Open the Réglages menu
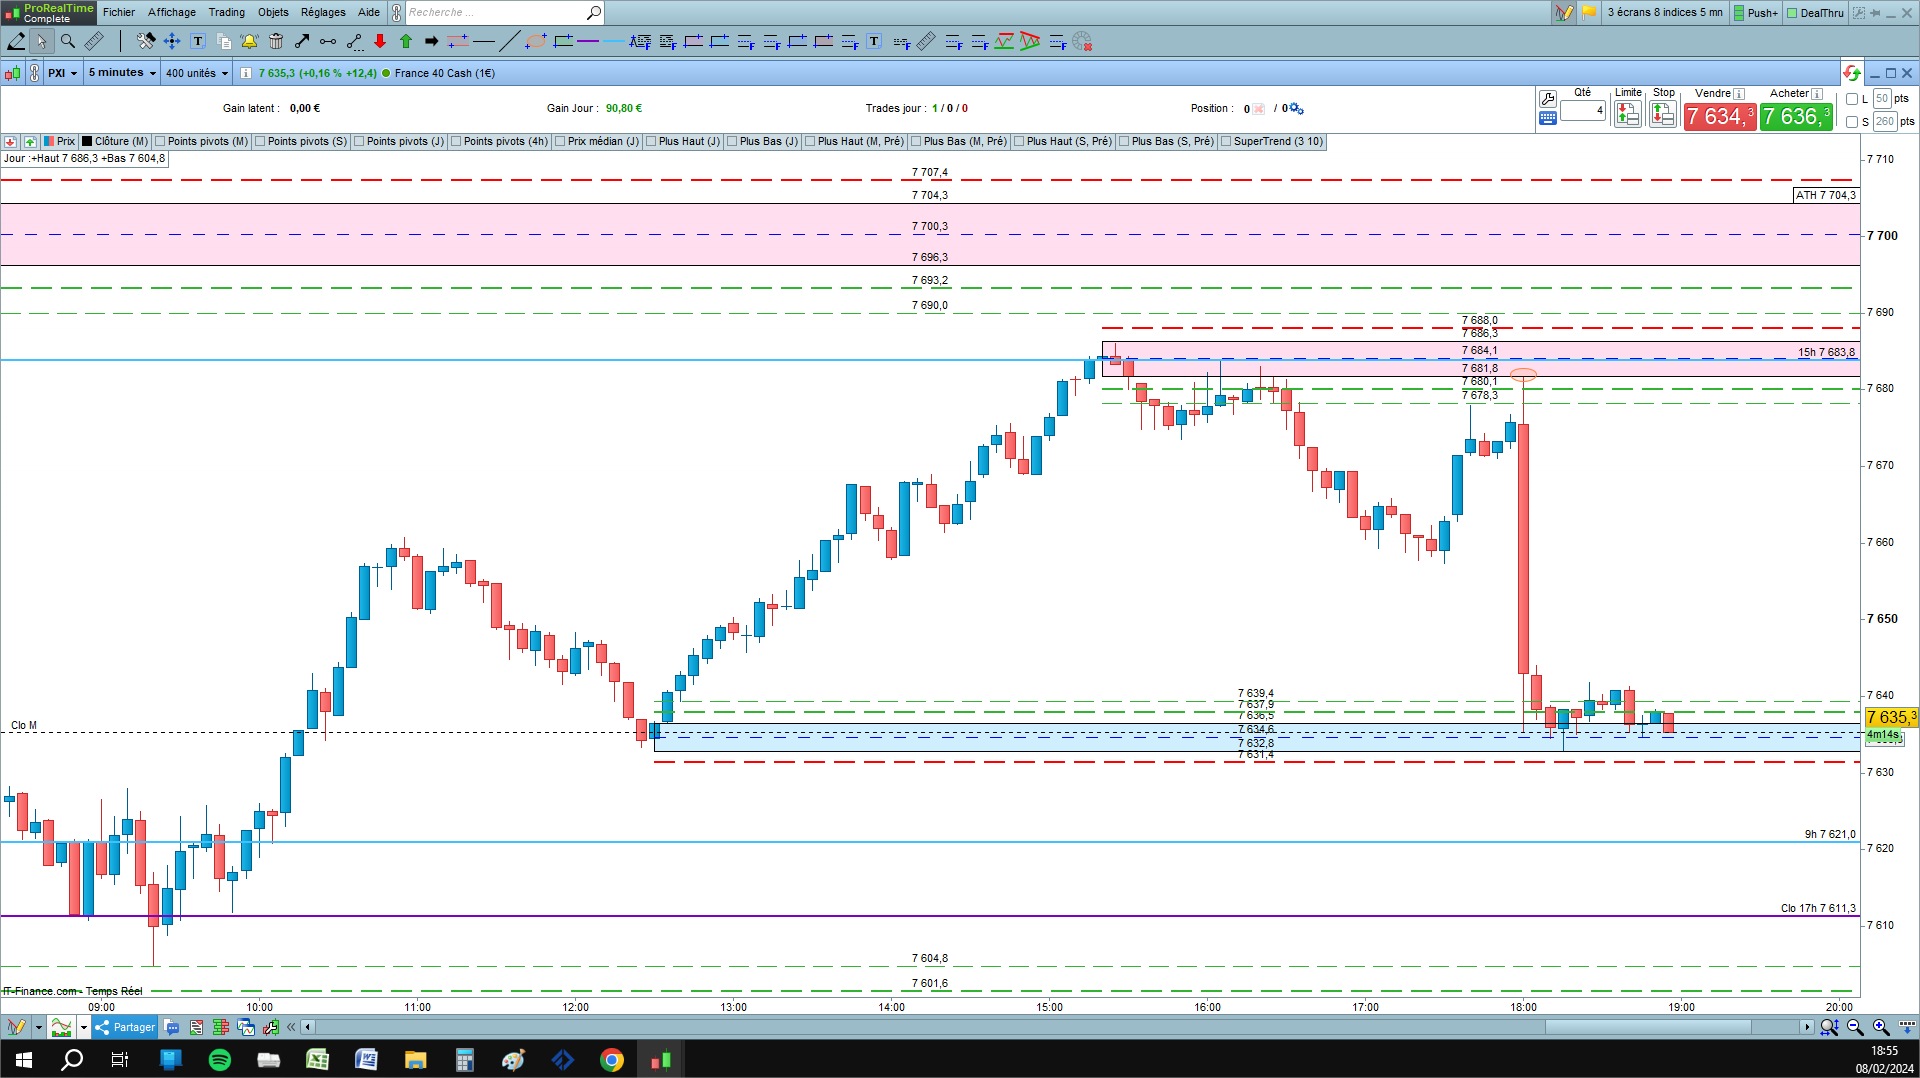The width and height of the screenshot is (1920, 1078). pyautogui.click(x=323, y=13)
